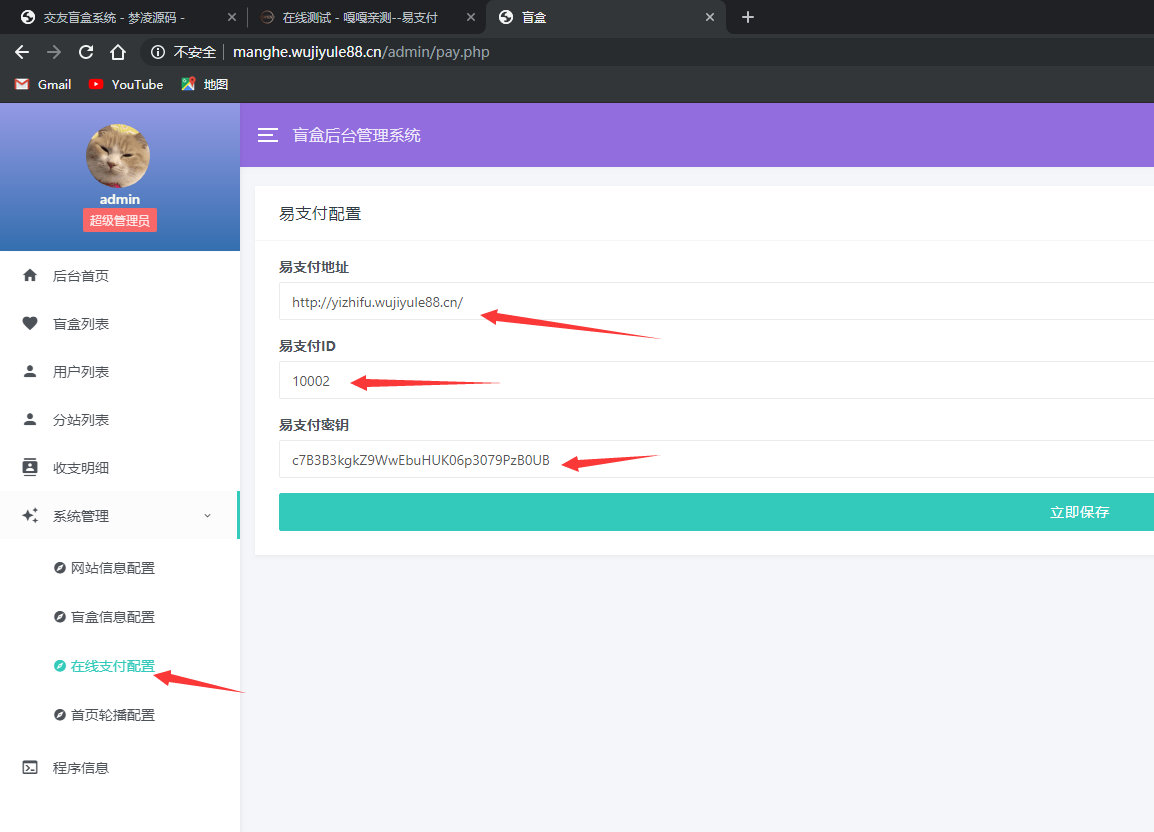The height and width of the screenshot is (832, 1154).
Task: Switch to the 交友盲盒系统 browser tab
Action: click(113, 18)
